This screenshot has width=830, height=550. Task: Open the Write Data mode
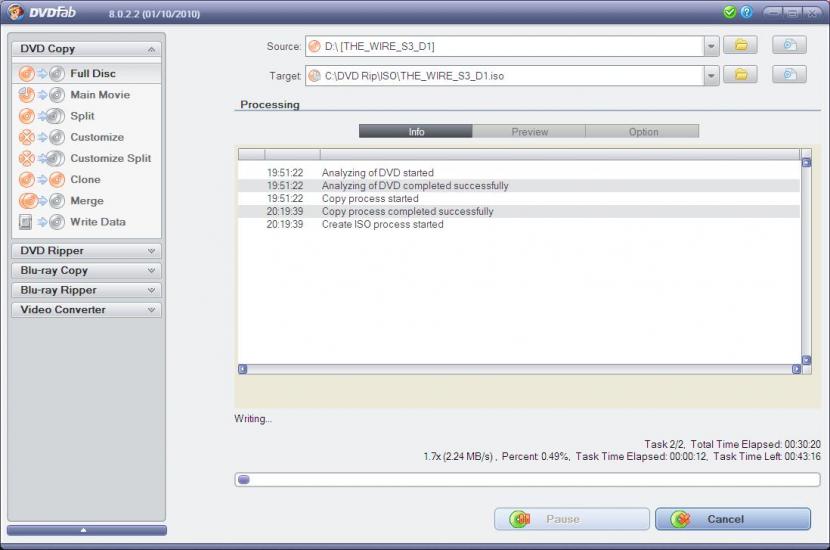coord(86,222)
